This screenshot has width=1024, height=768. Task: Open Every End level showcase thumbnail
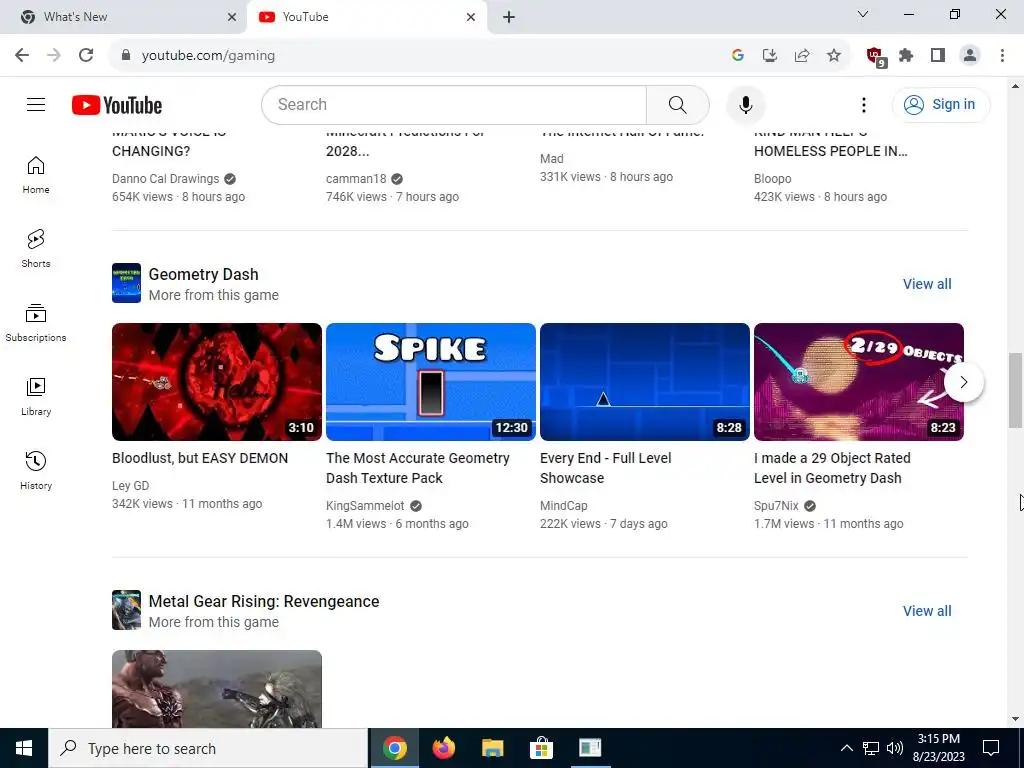point(645,382)
